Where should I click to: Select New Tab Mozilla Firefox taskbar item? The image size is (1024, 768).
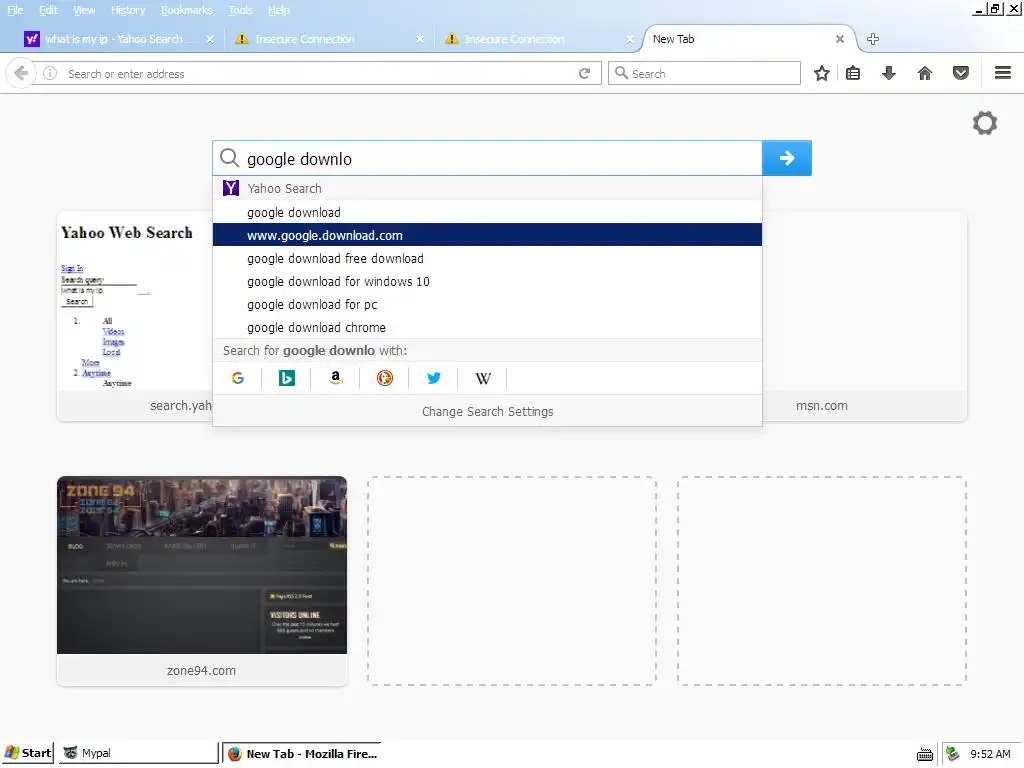click(x=302, y=754)
